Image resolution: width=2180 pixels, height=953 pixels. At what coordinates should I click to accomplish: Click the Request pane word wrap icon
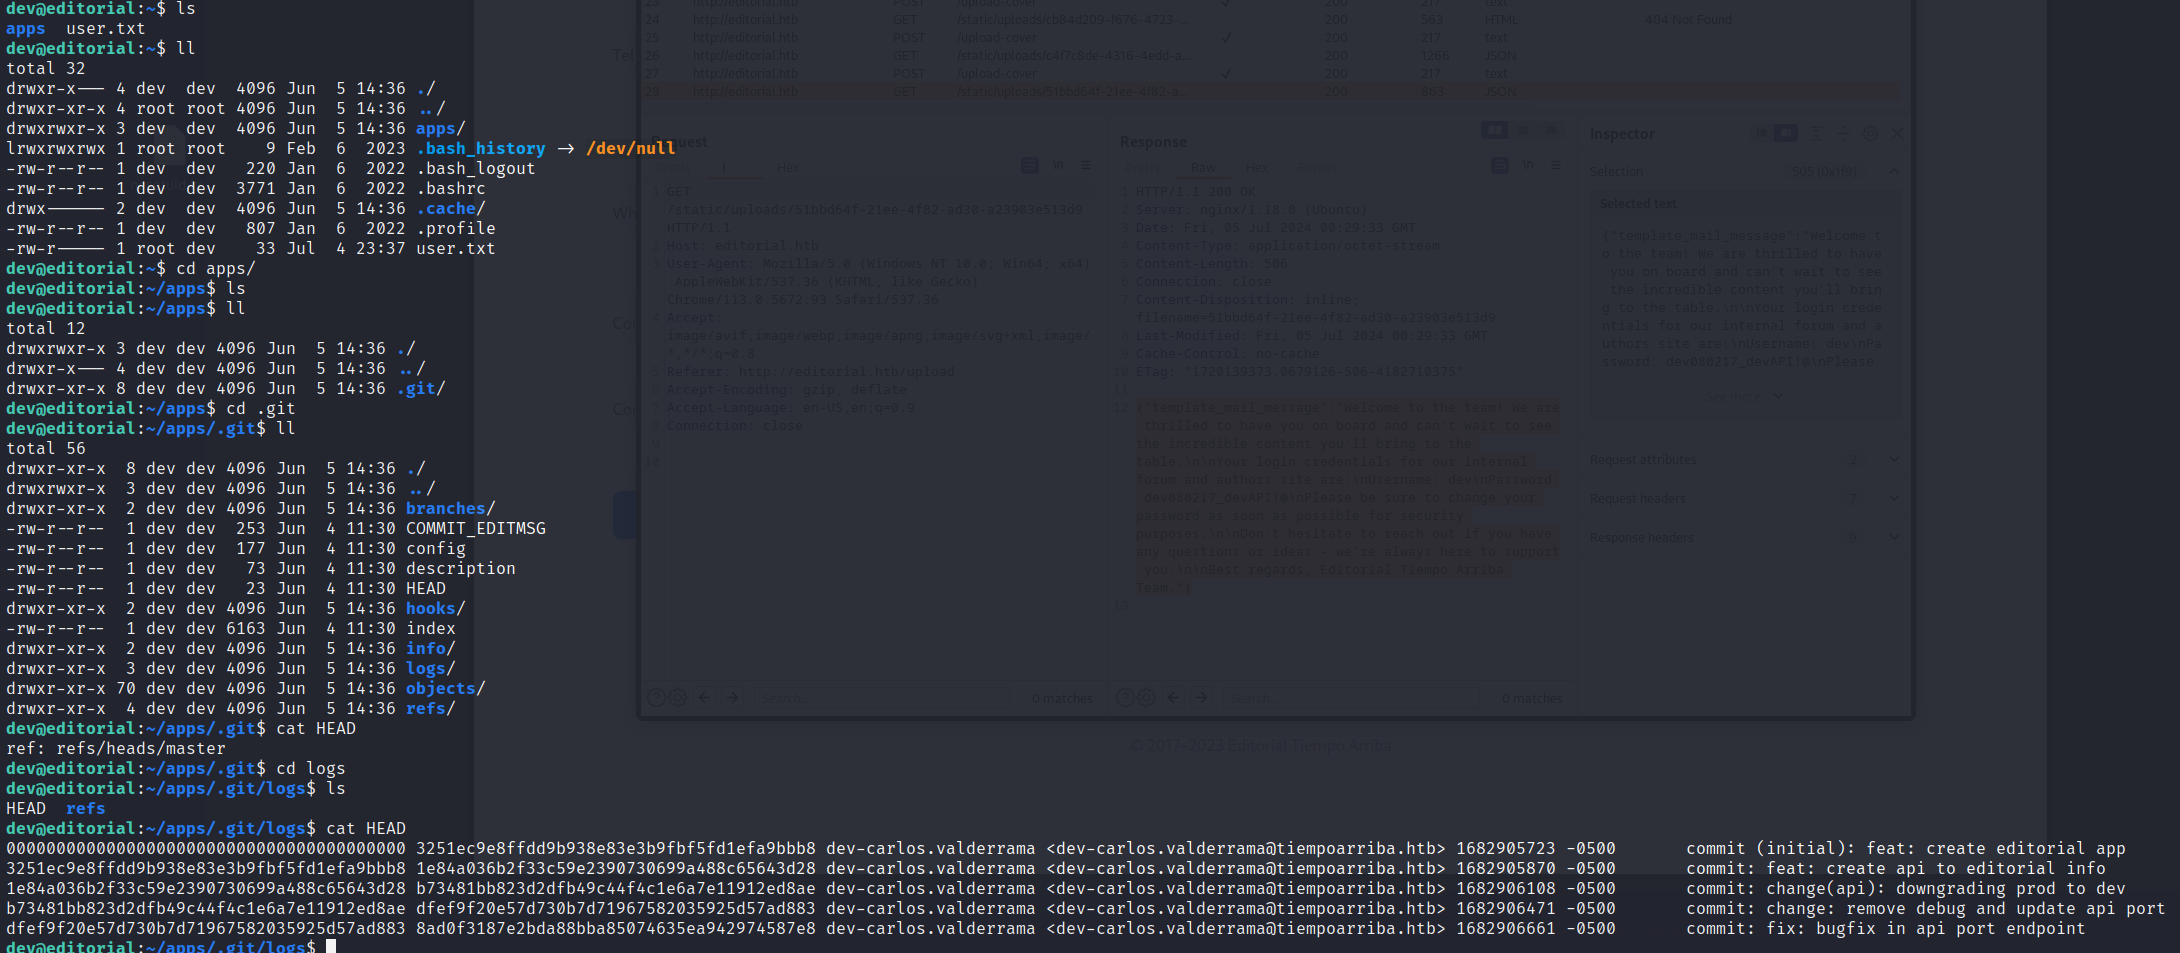(x=1029, y=165)
